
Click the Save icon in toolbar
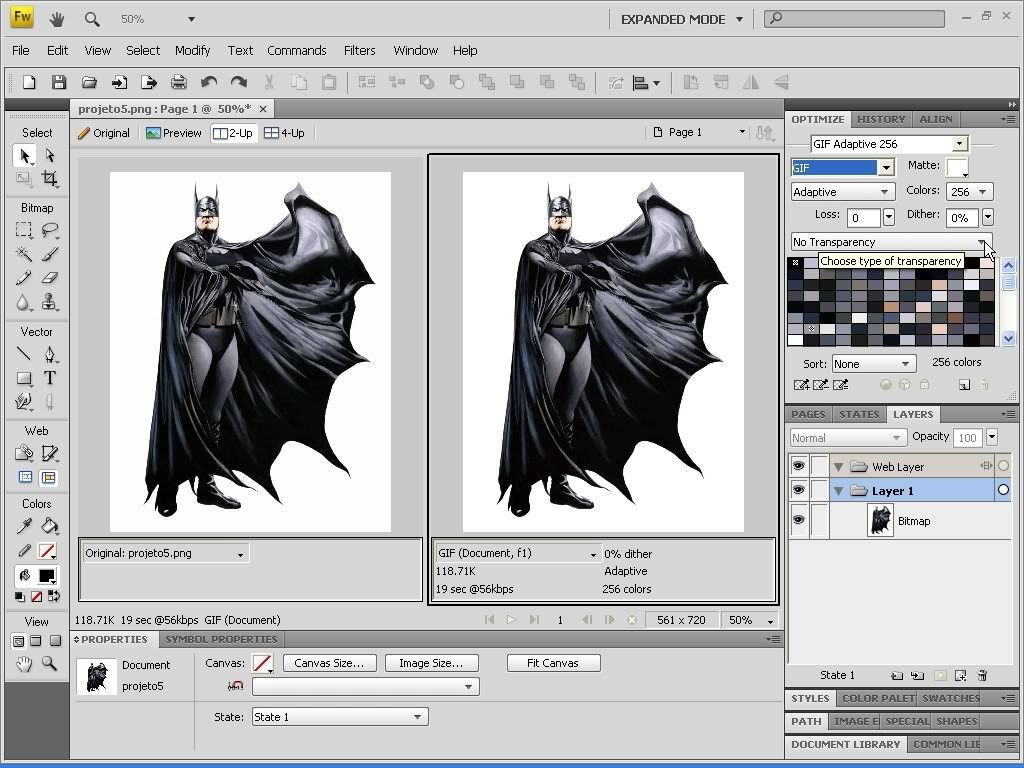[59, 82]
